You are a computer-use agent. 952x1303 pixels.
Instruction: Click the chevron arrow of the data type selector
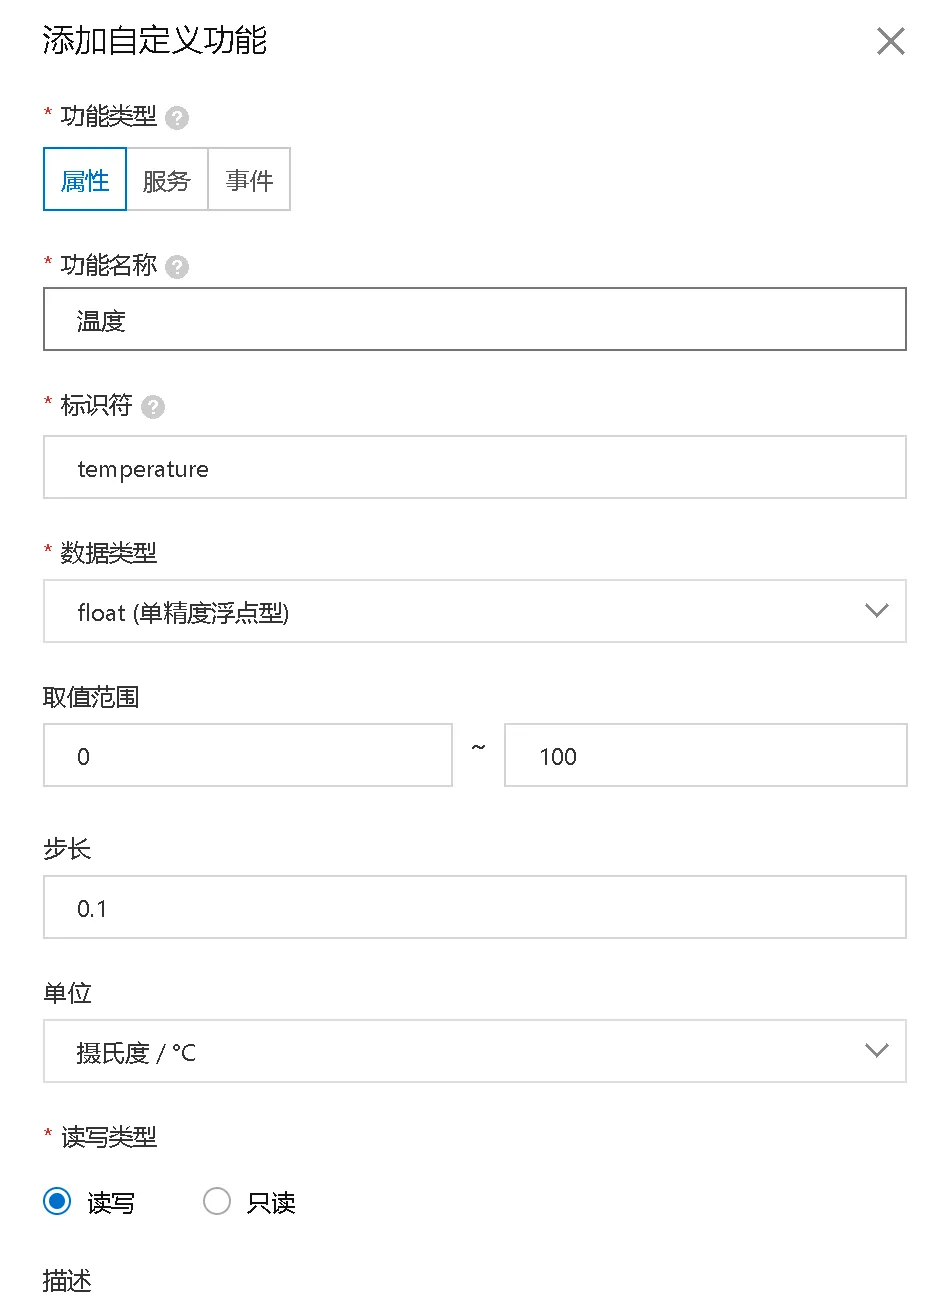click(x=877, y=611)
